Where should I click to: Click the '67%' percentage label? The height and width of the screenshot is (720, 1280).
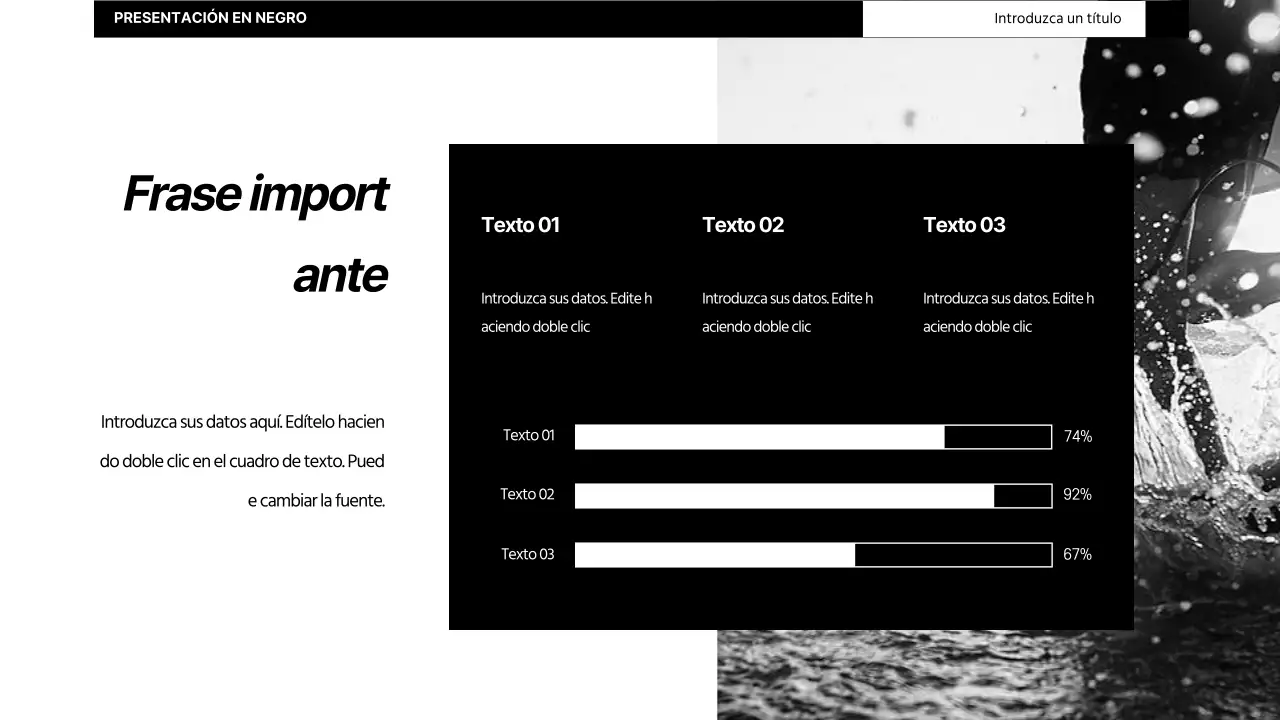point(1077,553)
